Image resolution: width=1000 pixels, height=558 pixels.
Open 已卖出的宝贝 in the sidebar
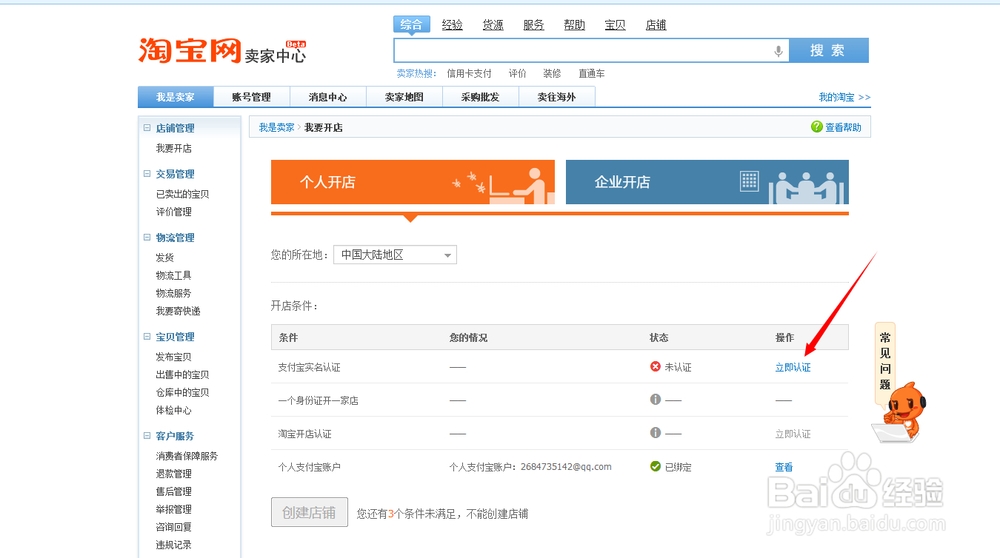pos(182,194)
